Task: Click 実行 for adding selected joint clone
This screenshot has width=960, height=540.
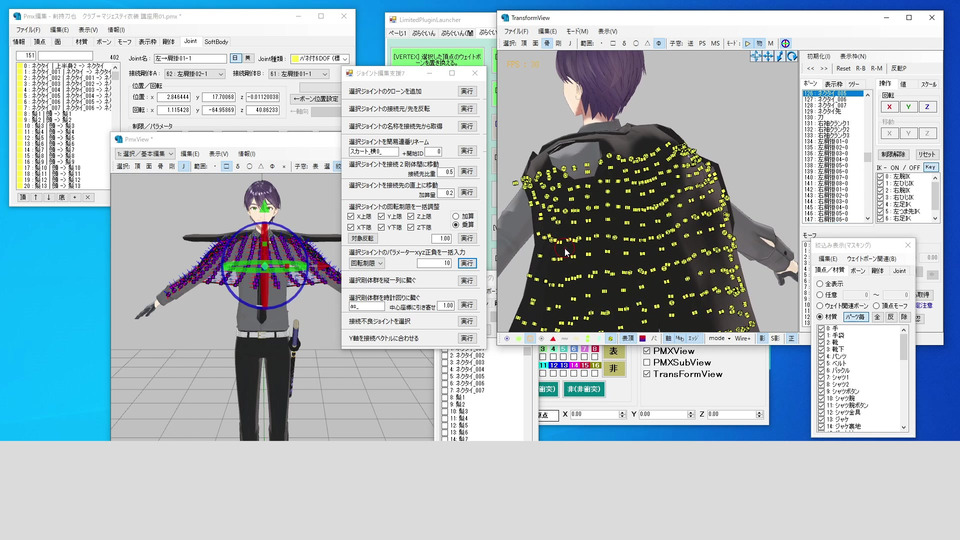Action: (467, 91)
